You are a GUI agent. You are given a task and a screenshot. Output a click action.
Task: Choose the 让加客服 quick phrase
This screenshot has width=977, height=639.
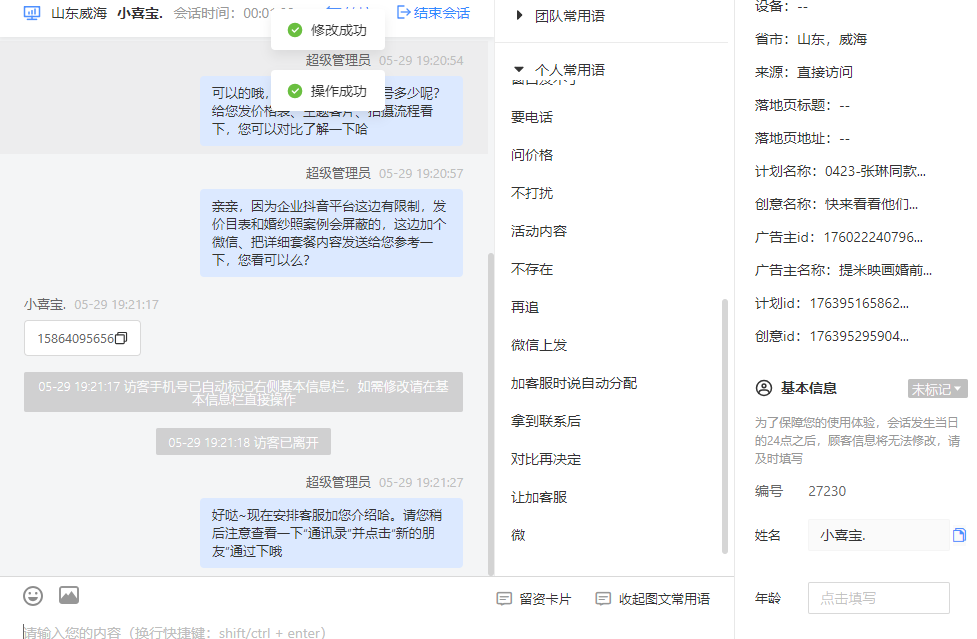[539, 497]
